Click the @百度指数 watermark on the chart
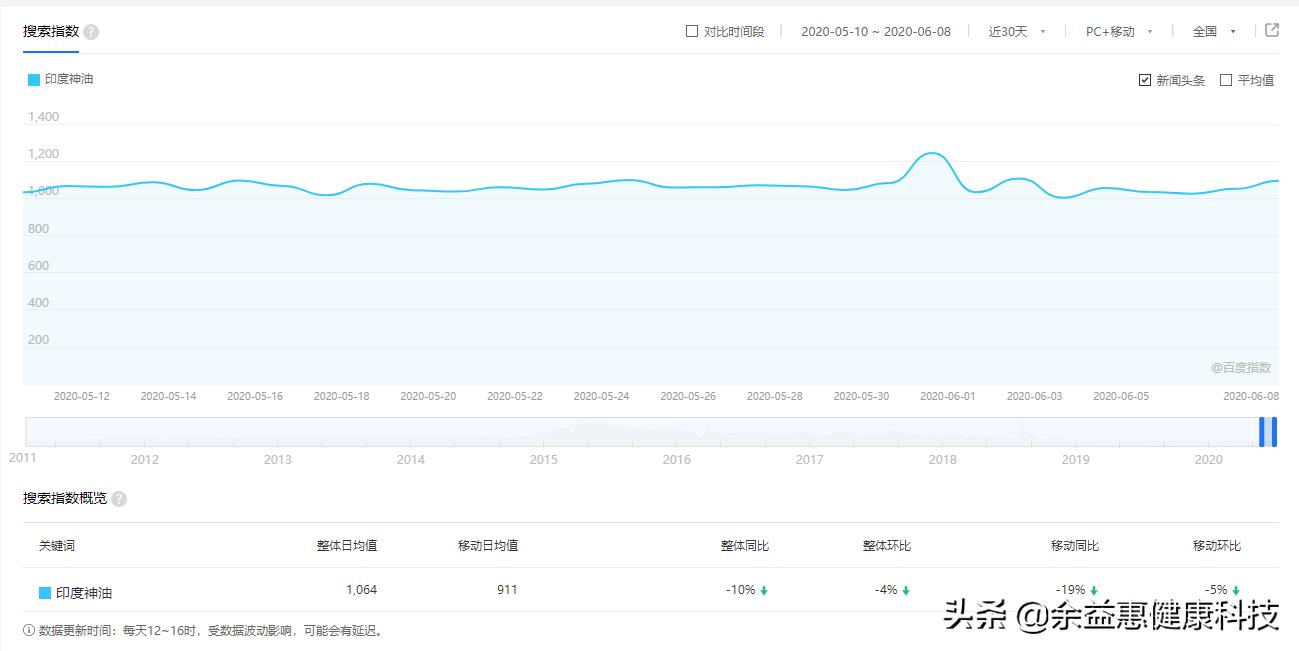The width and height of the screenshot is (1299, 651). pyautogui.click(x=1238, y=367)
